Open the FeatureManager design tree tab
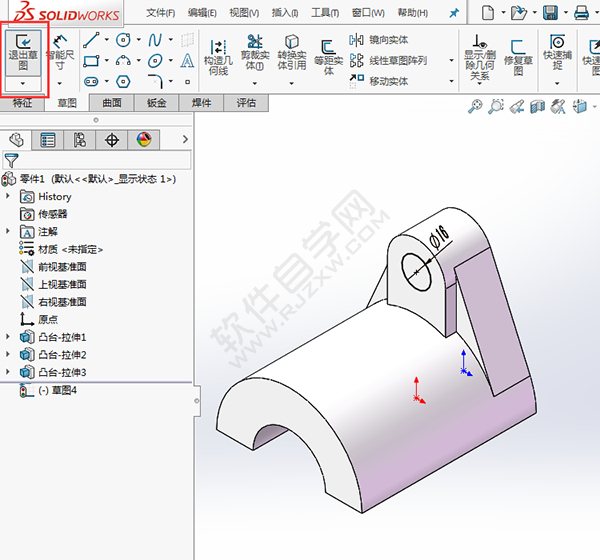 click(x=16, y=140)
